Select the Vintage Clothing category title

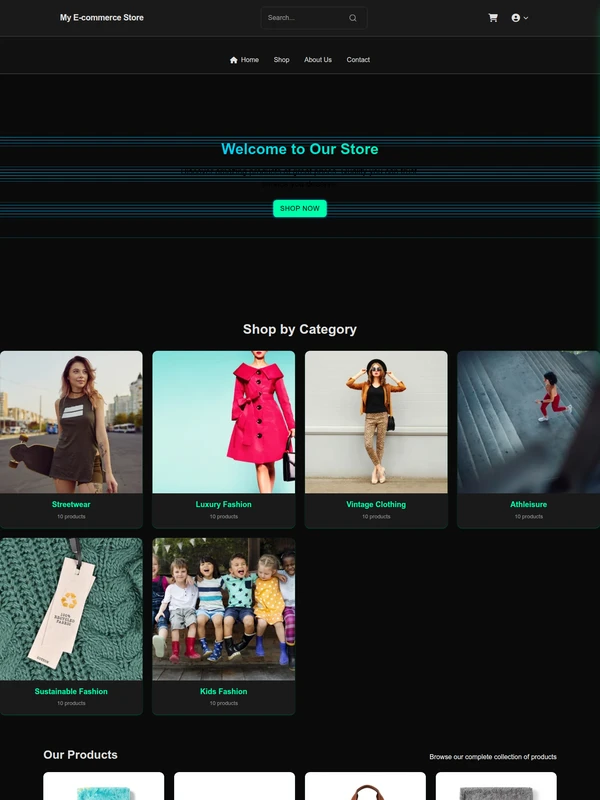click(376, 504)
